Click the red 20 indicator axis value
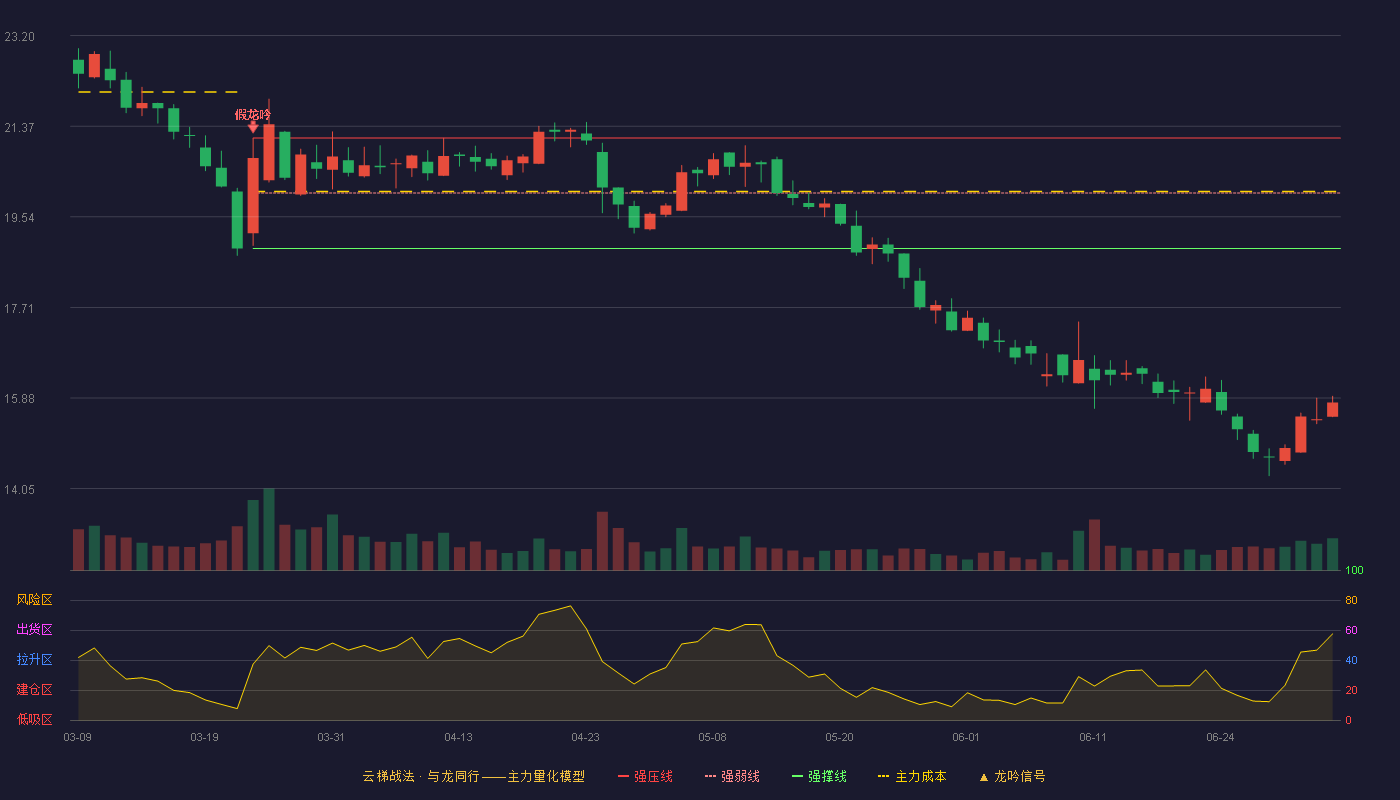 pos(1351,690)
